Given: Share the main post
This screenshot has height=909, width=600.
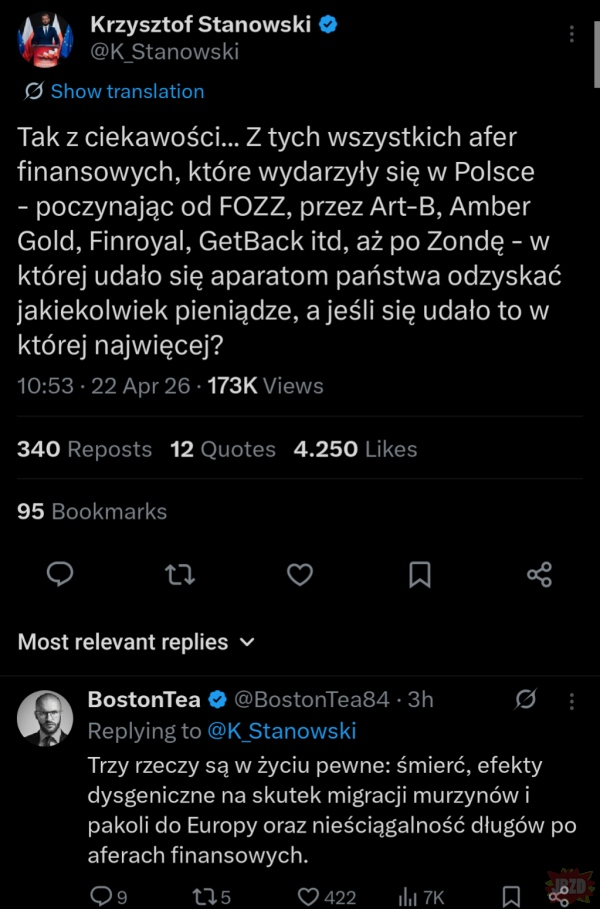Looking at the screenshot, I should tap(539, 573).
